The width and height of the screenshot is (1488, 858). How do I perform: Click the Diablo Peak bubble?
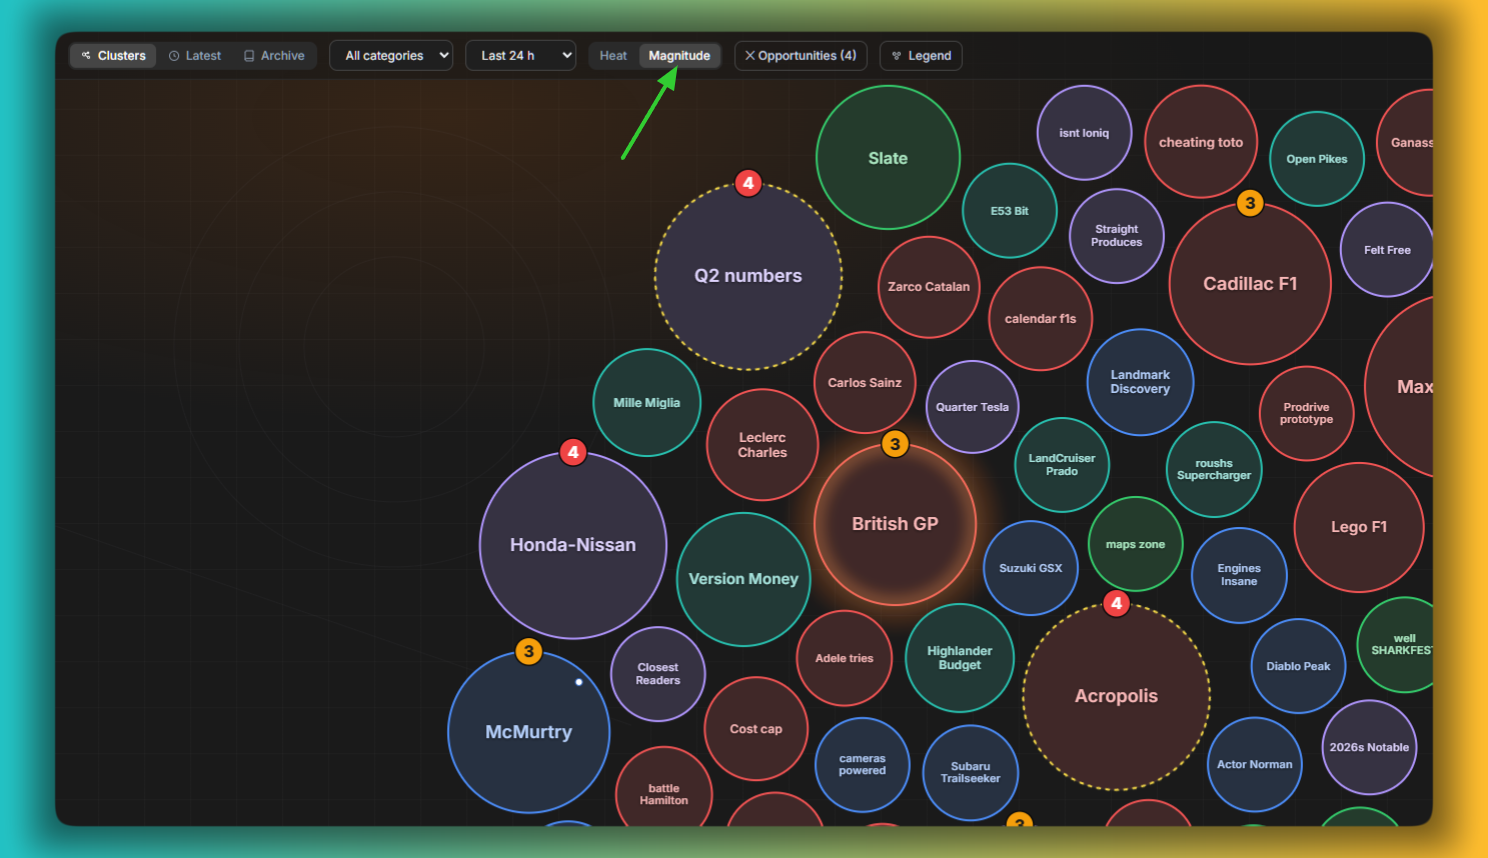click(x=1298, y=666)
